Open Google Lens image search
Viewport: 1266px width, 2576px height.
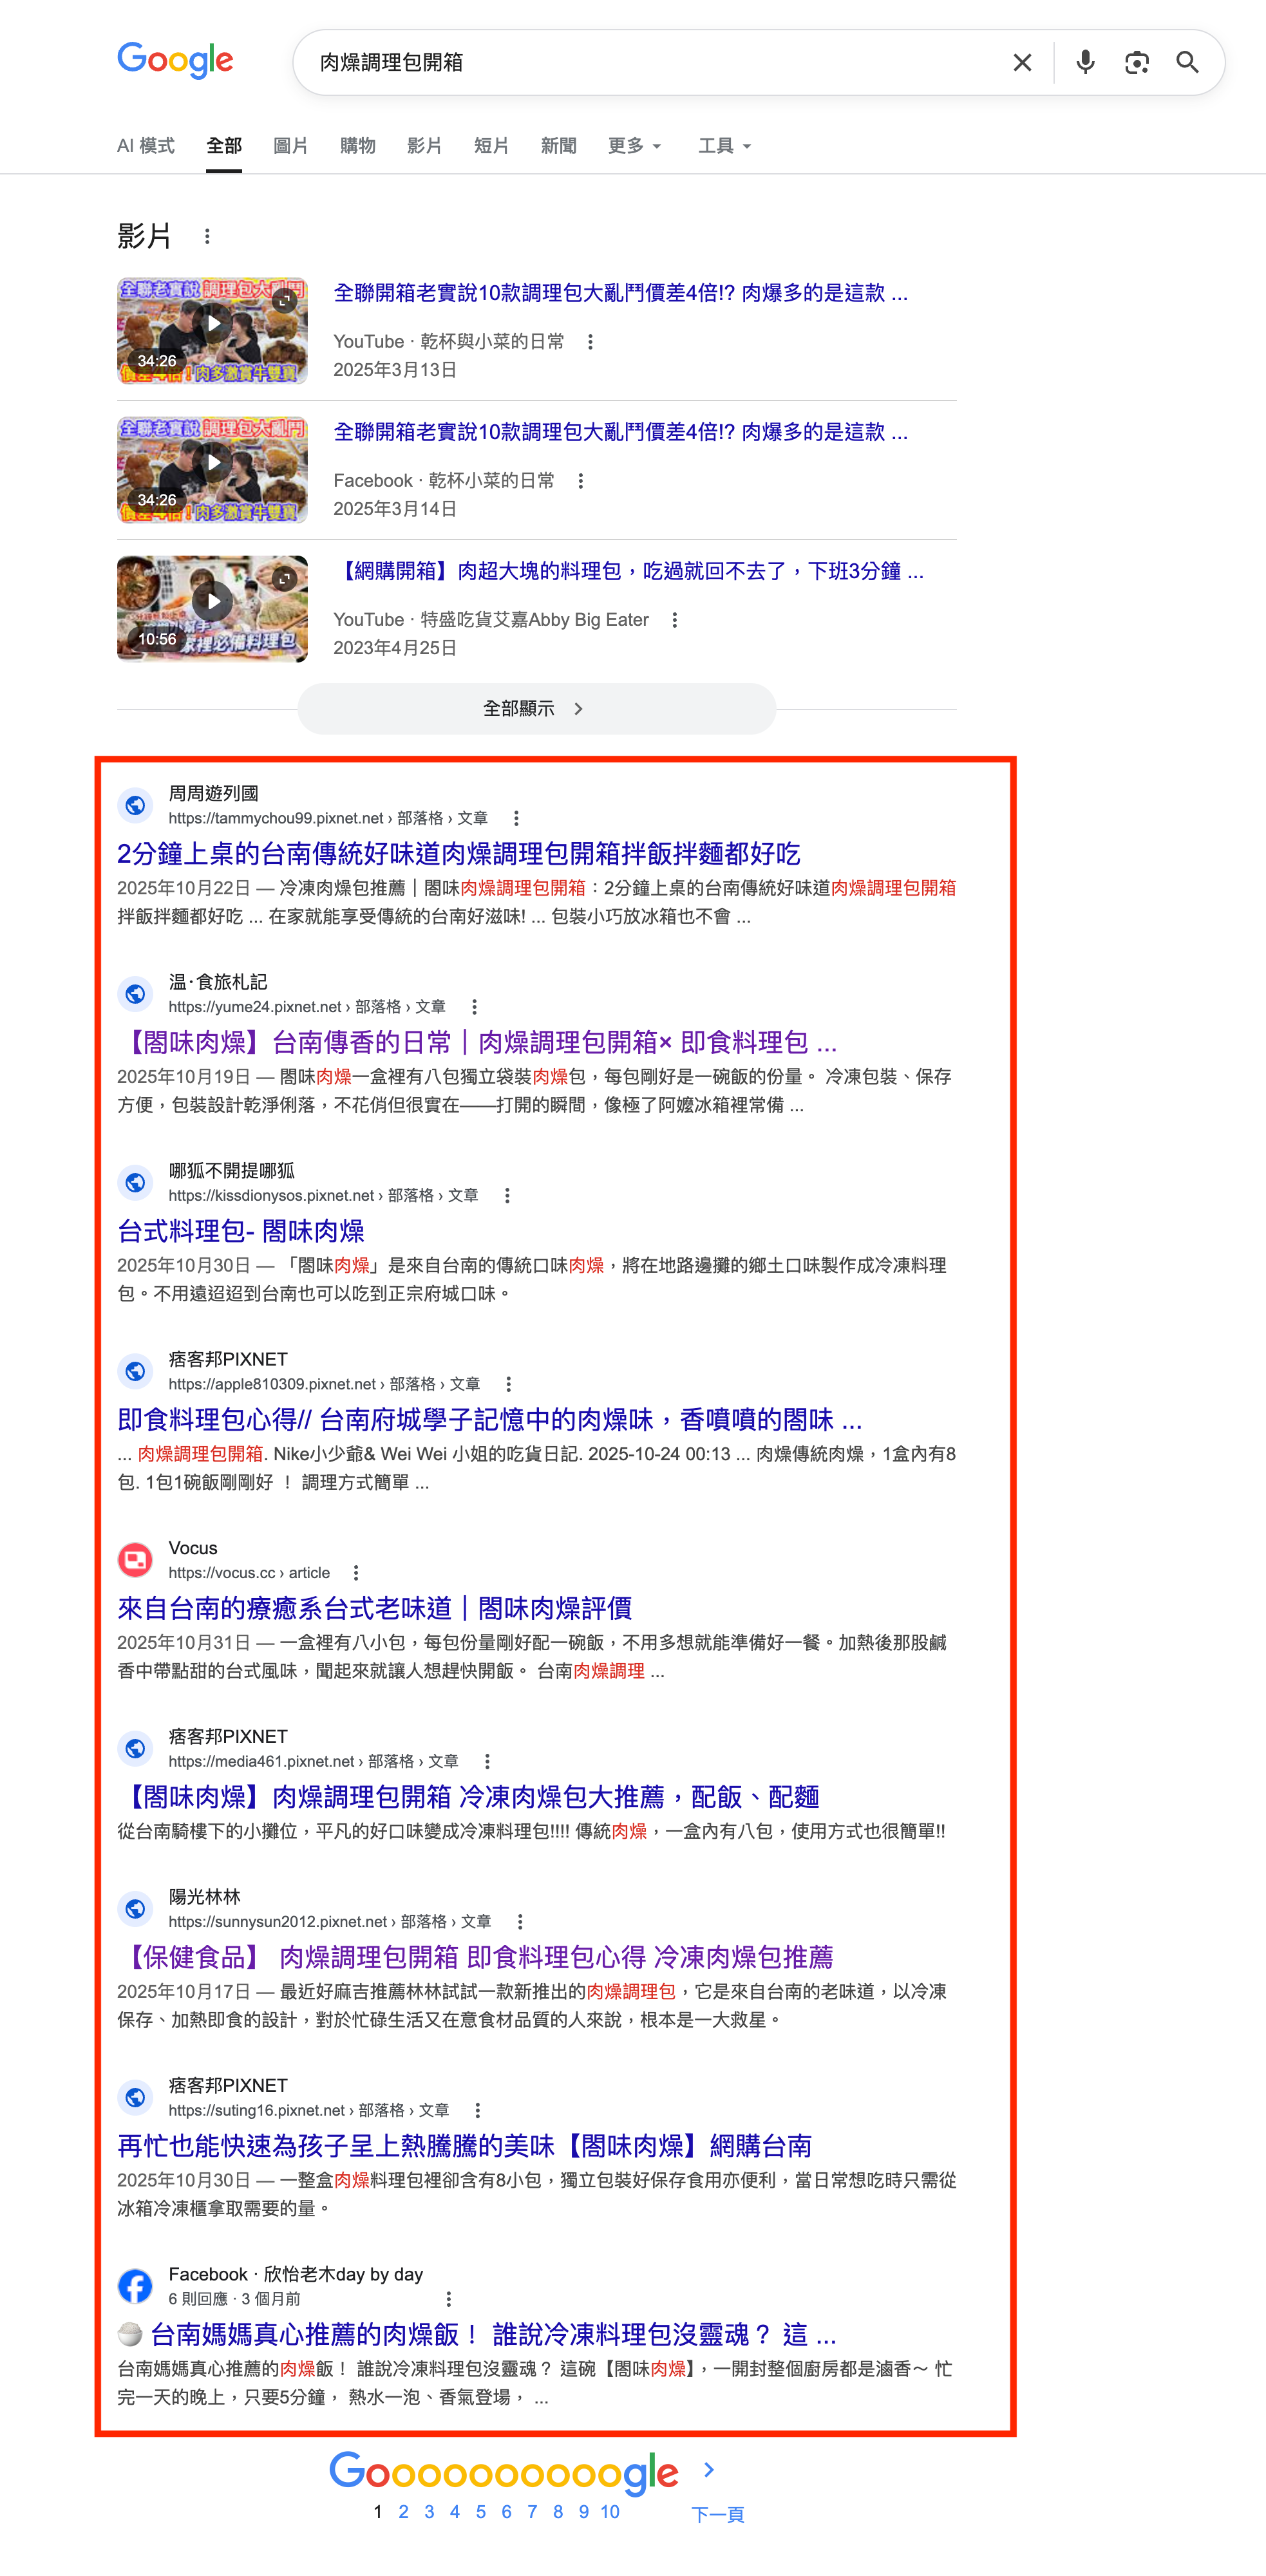click(x=1136, y=63)
